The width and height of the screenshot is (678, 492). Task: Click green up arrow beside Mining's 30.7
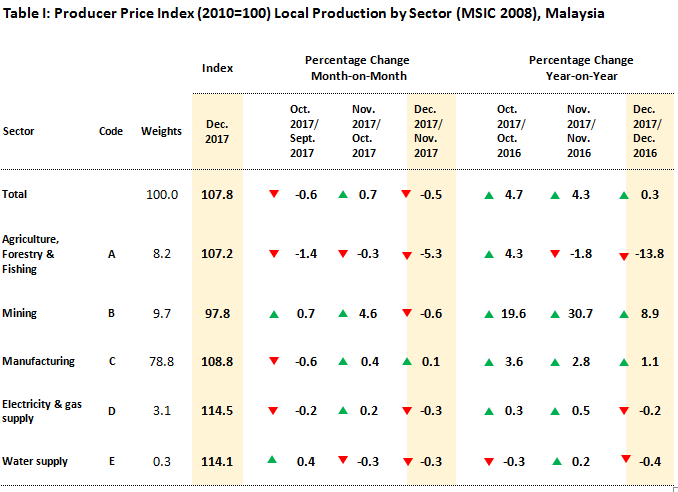pyautogui.click(x=559, y=314)
